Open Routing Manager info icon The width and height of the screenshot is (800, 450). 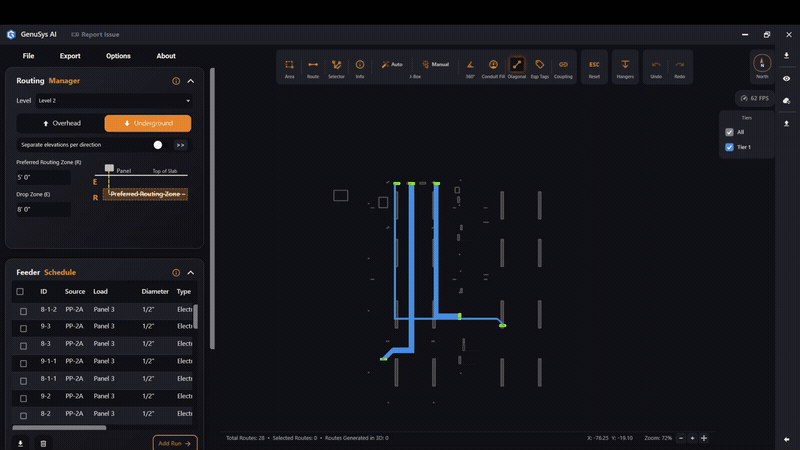[176, 81]
